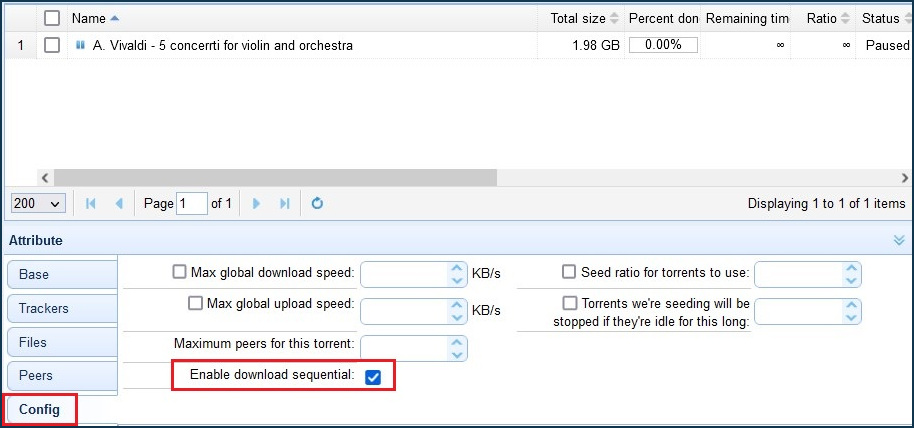The image size is (914, 428).
Task: Focus Max global download speed field
Action: coord(405,275)
